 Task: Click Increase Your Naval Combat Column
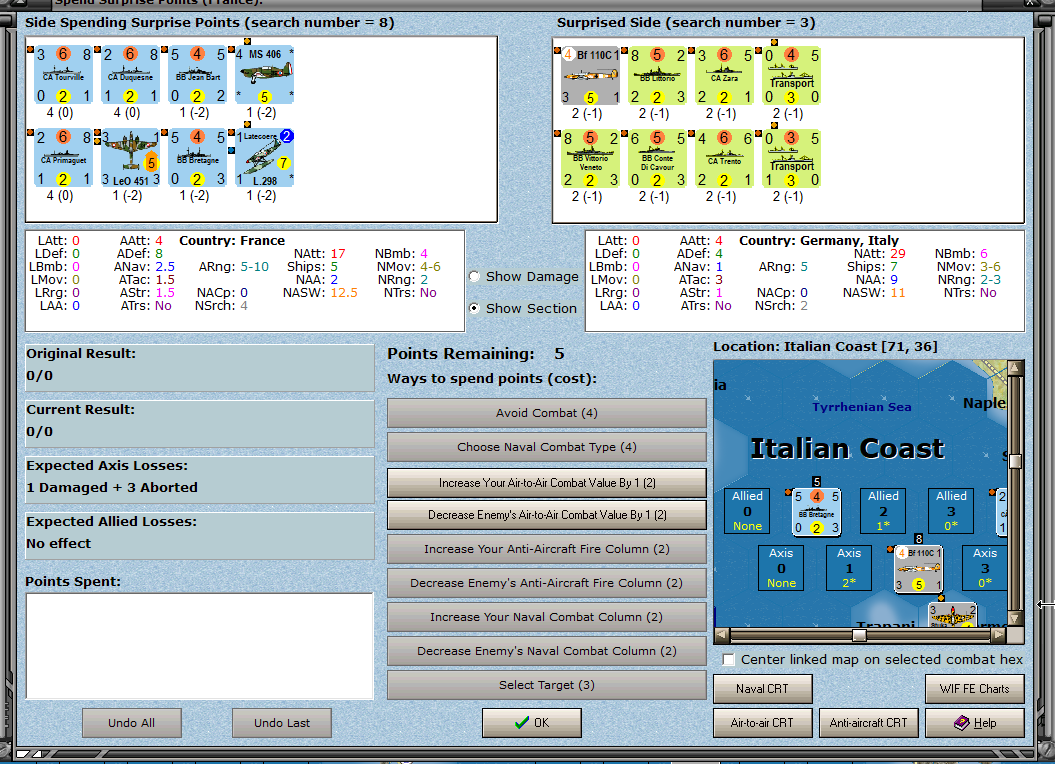[x=546, y=617]
